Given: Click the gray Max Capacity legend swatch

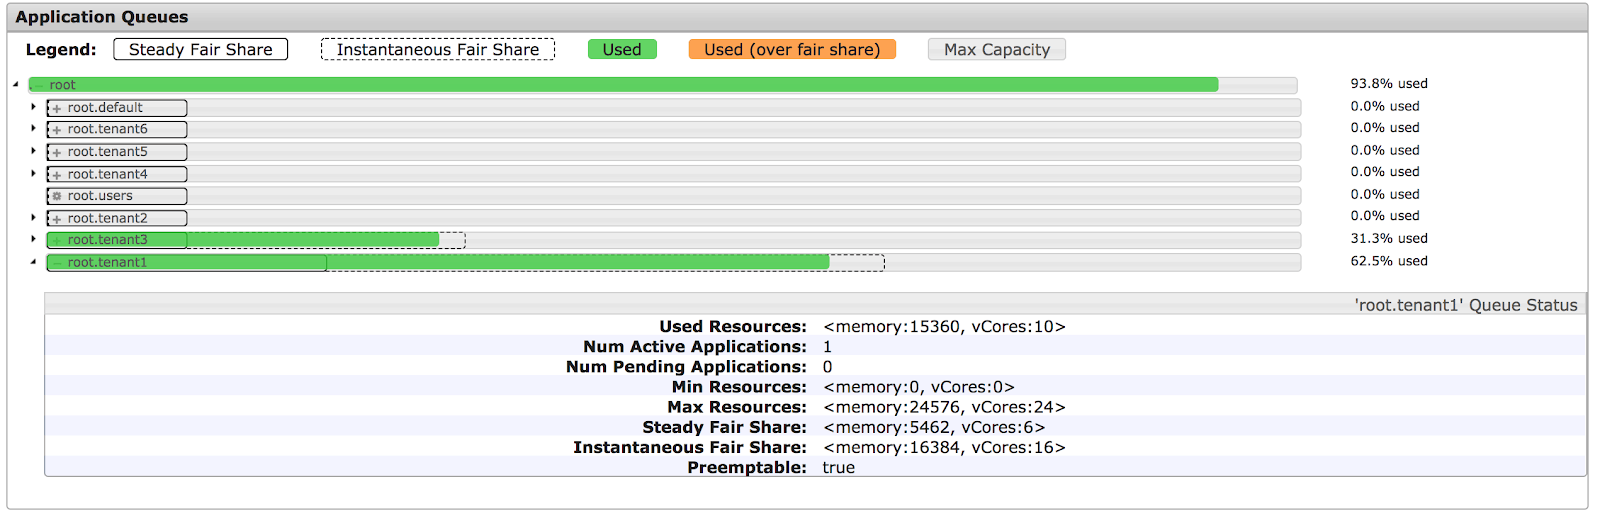Looking at the screenshot, I should pyautogui.click(x=997, y=49).
